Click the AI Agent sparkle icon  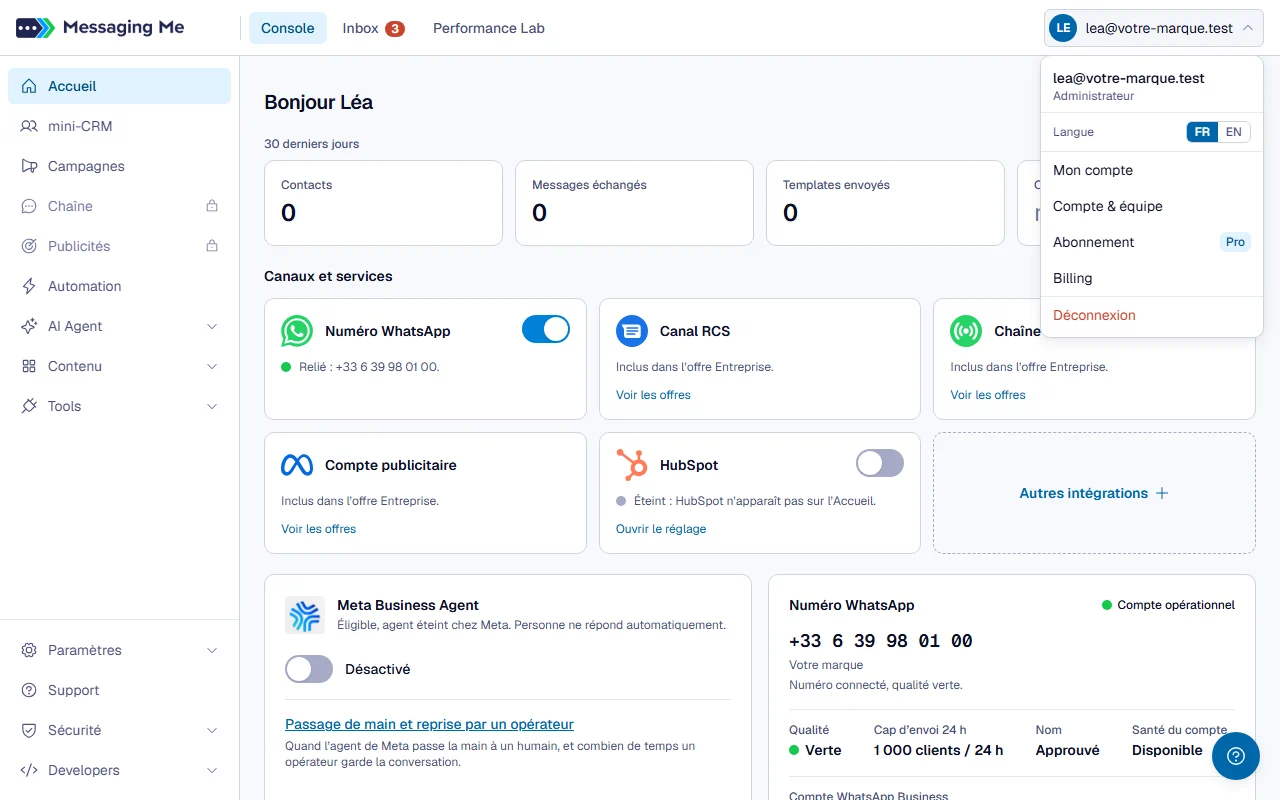click(29, 326)
